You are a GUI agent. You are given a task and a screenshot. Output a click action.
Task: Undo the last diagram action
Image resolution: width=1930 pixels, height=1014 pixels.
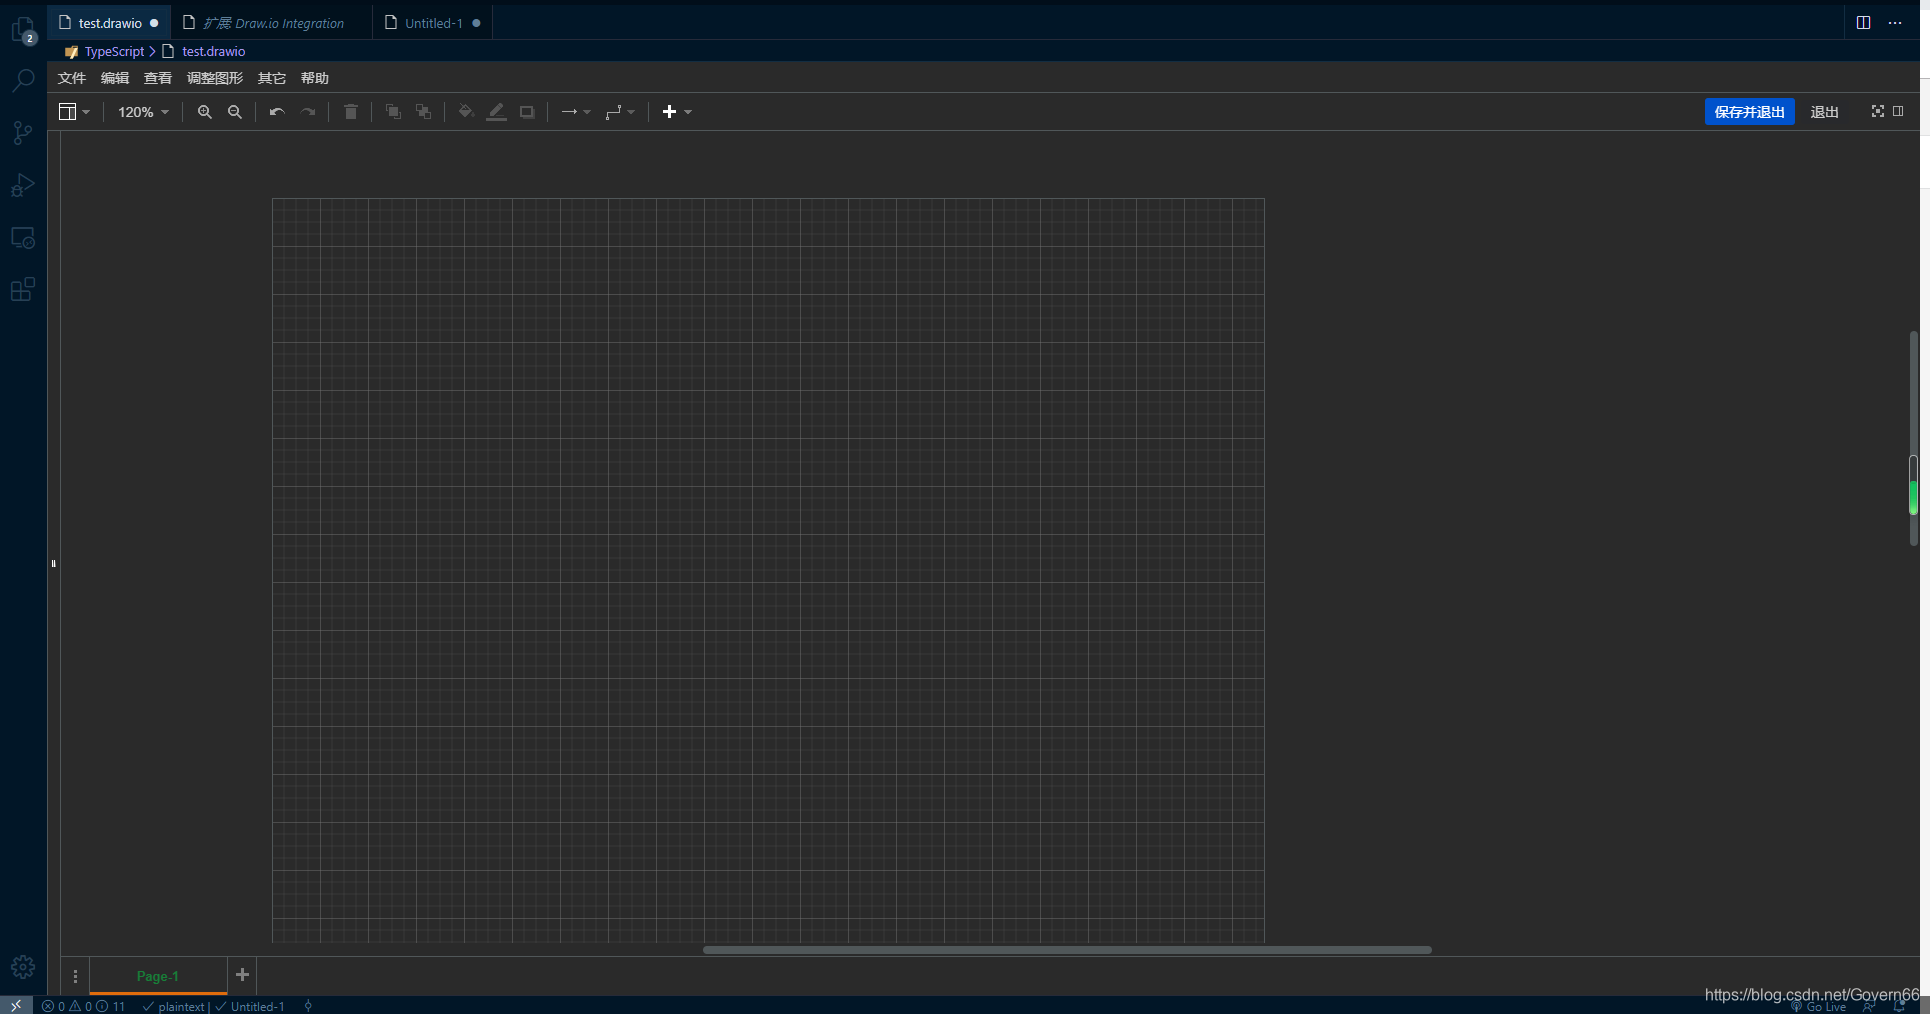[x=277, y=112]
